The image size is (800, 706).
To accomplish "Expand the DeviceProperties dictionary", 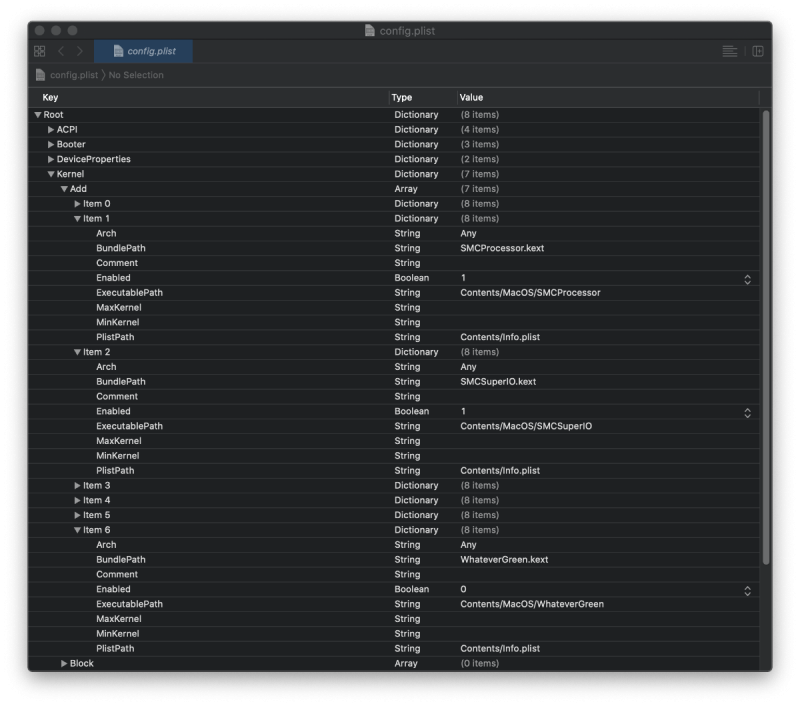I will click(x=51, y=159).
